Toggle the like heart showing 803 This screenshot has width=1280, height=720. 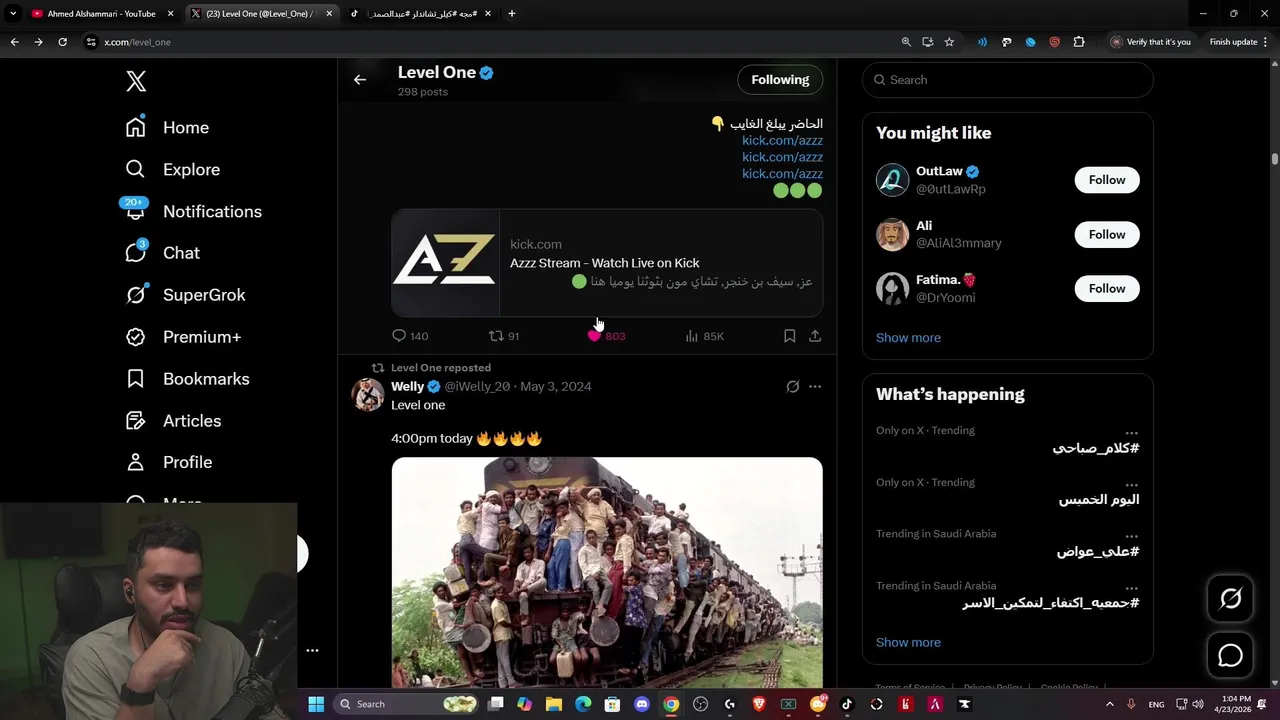(606, 336)
